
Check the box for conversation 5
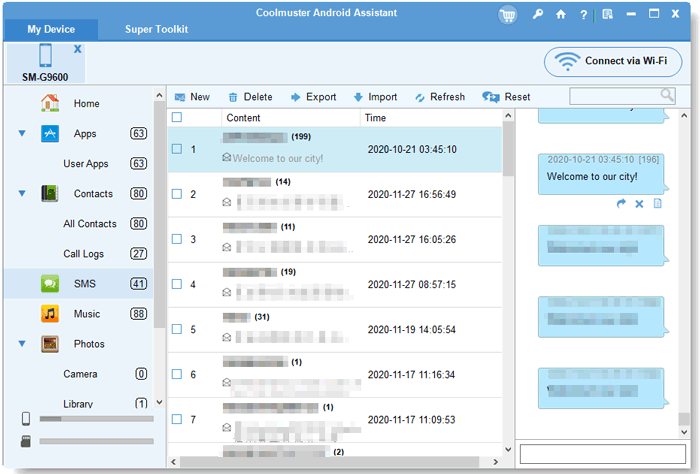point(177,329)
